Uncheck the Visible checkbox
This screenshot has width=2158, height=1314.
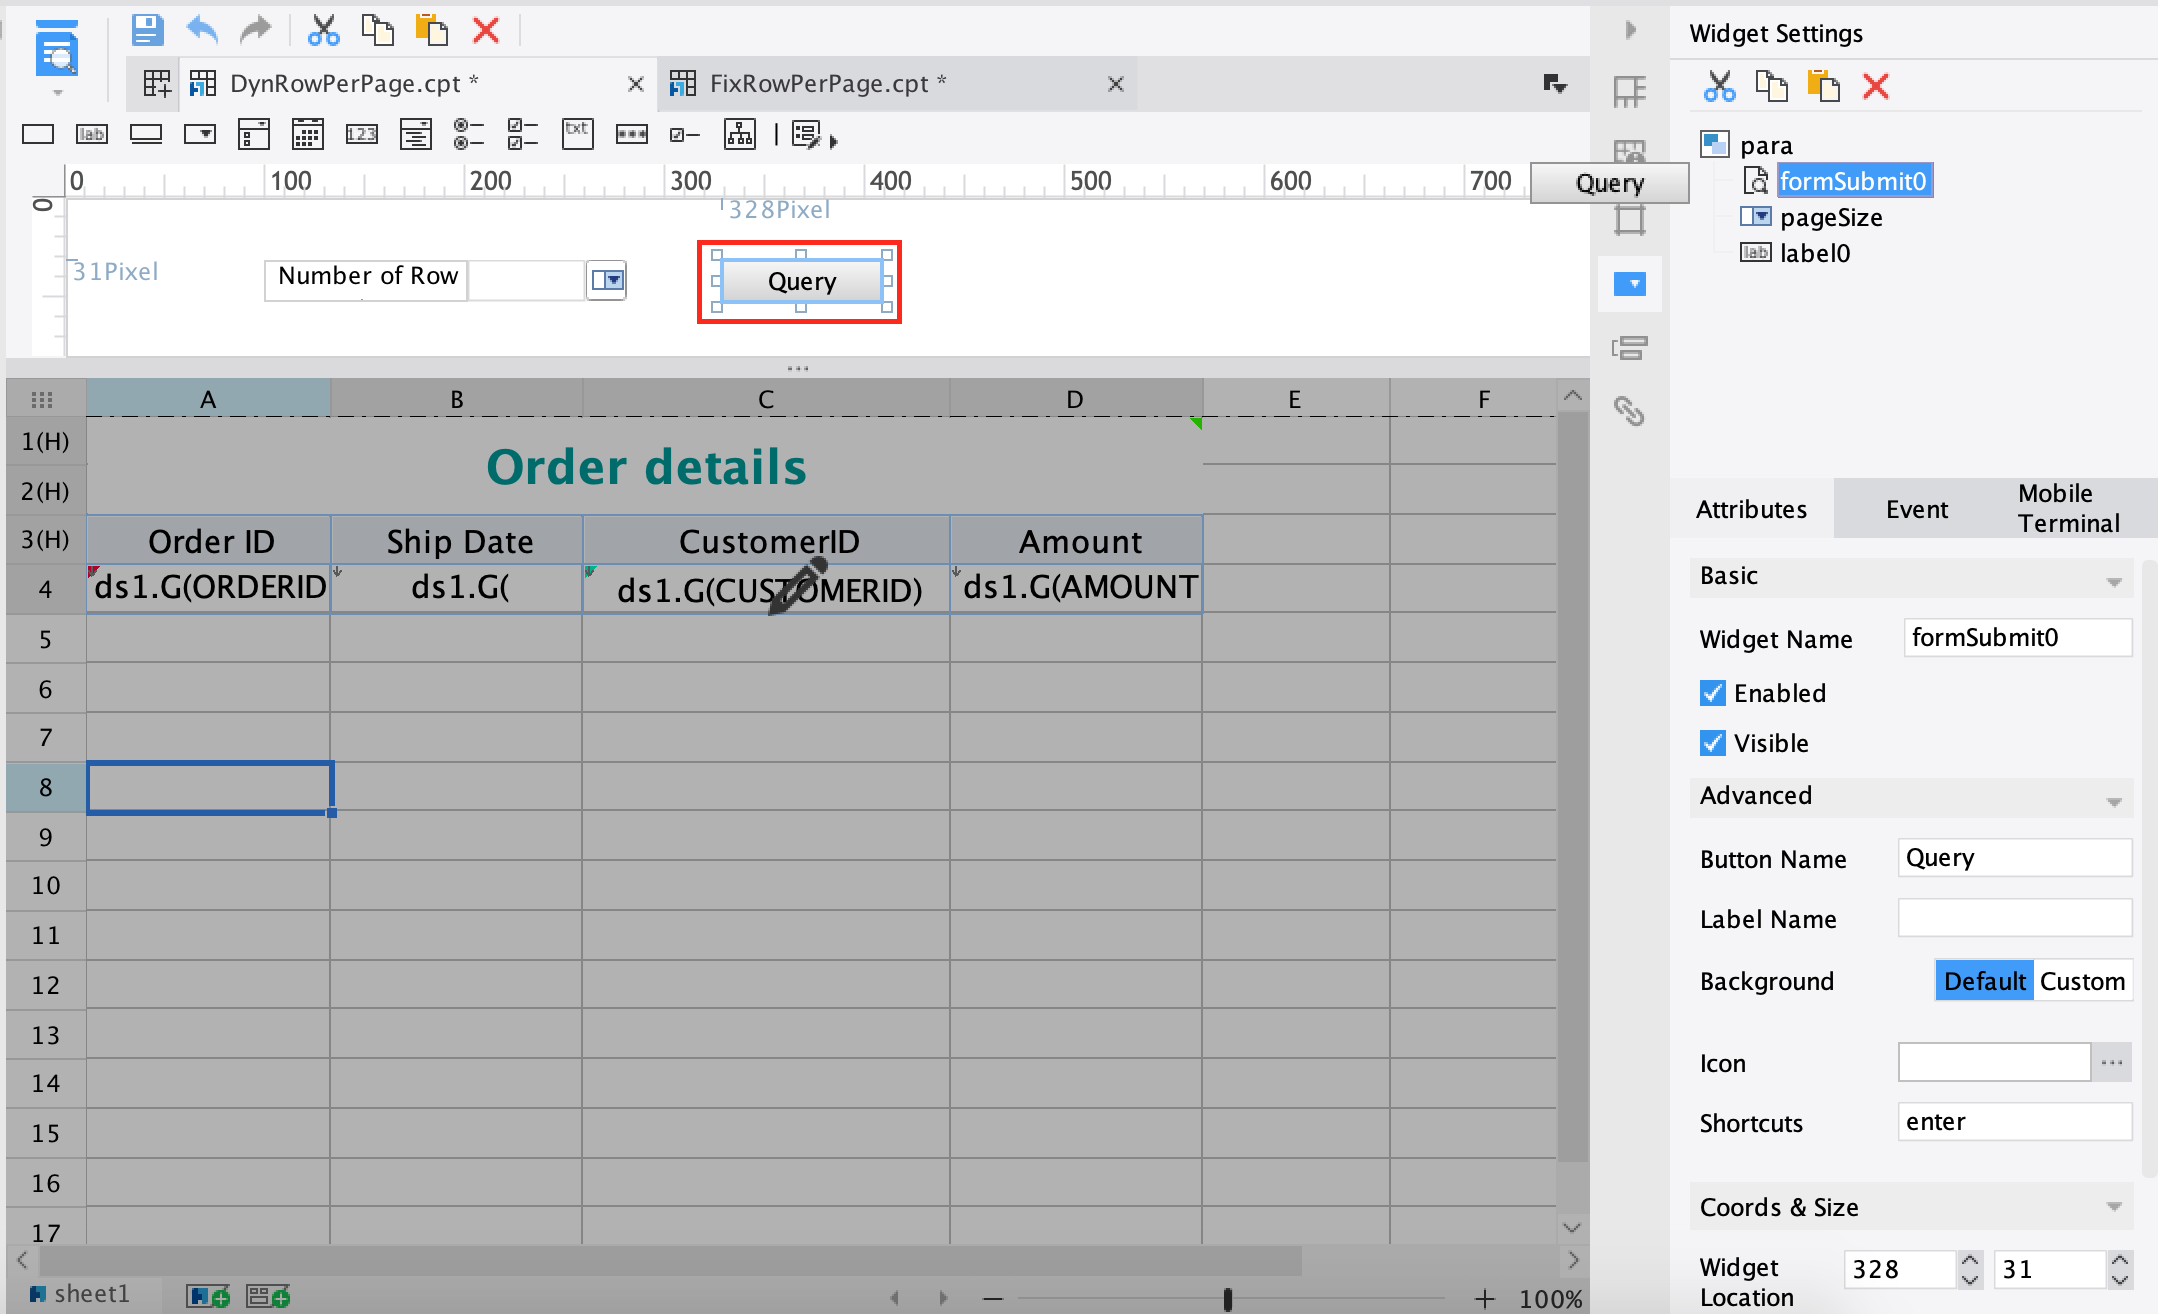[x=1713, y=743]
